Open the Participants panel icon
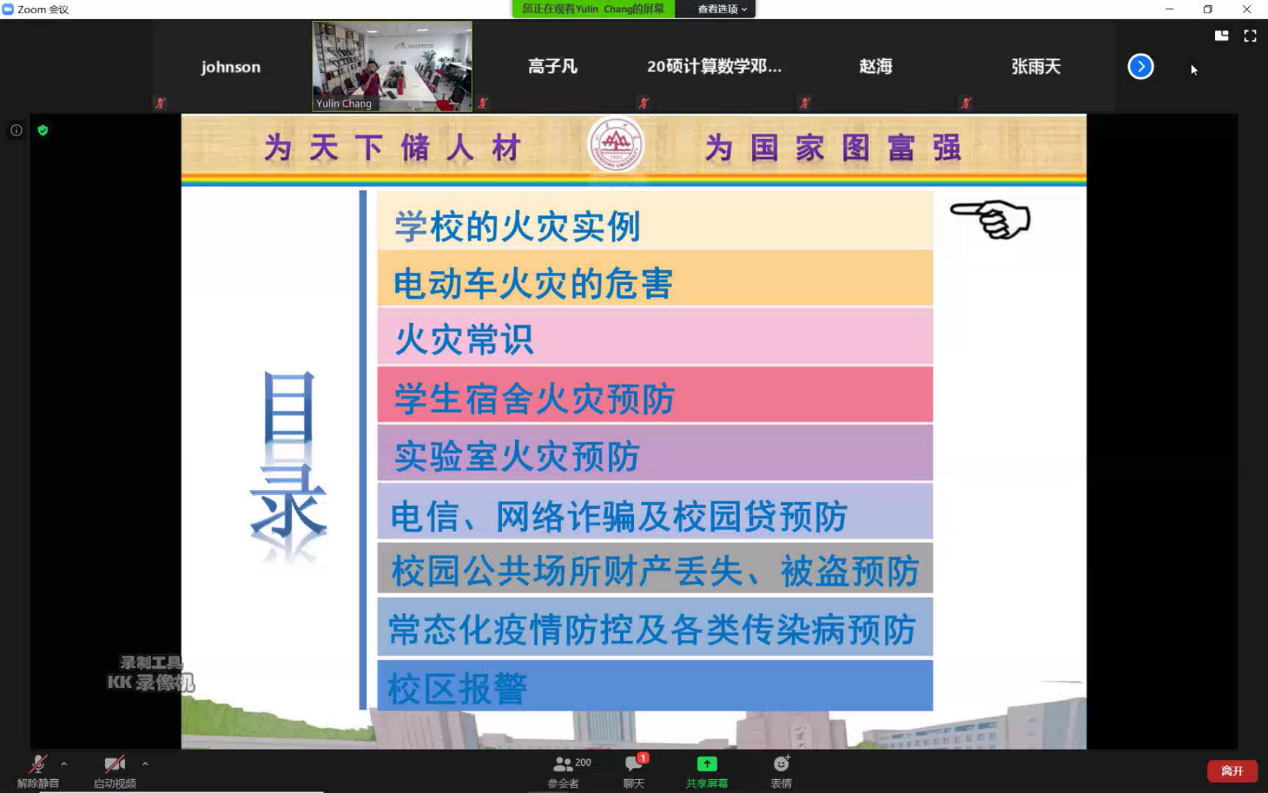The image size is (1268, 793). [564, 765]
